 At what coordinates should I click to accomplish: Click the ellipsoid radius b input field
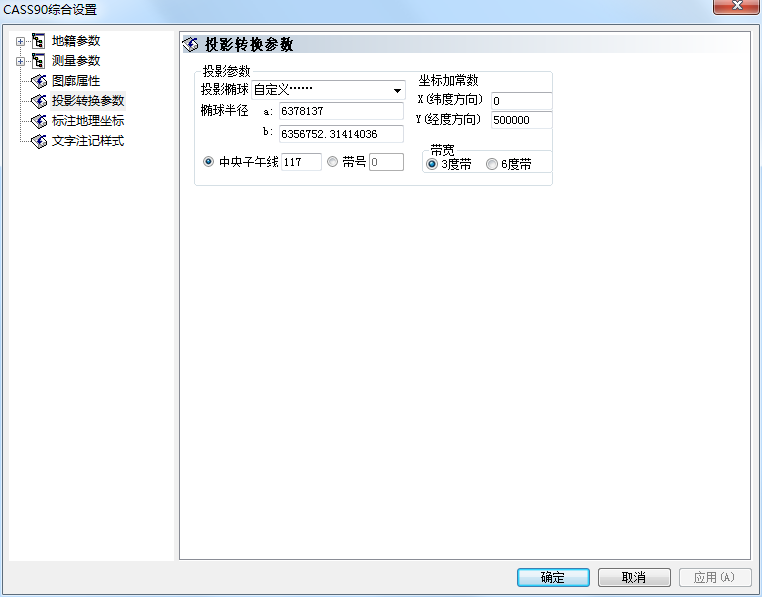tap(341, 134)
